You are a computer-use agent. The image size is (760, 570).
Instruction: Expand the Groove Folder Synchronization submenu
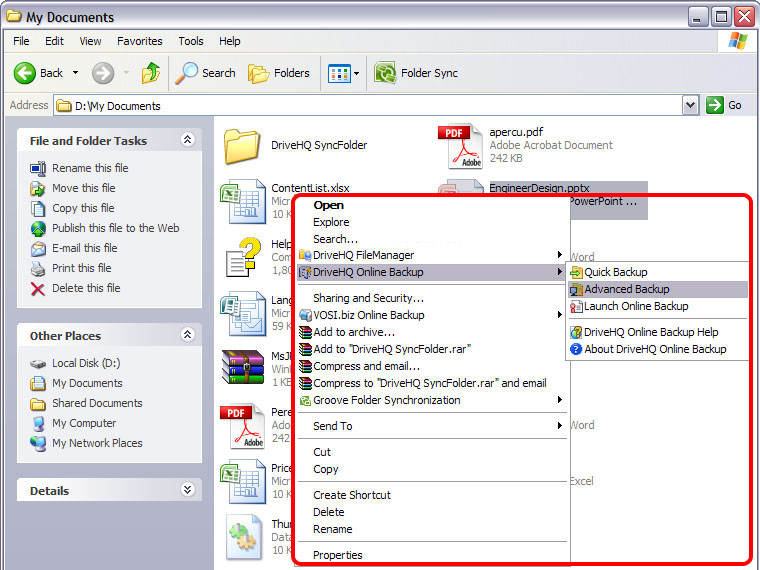431,400
